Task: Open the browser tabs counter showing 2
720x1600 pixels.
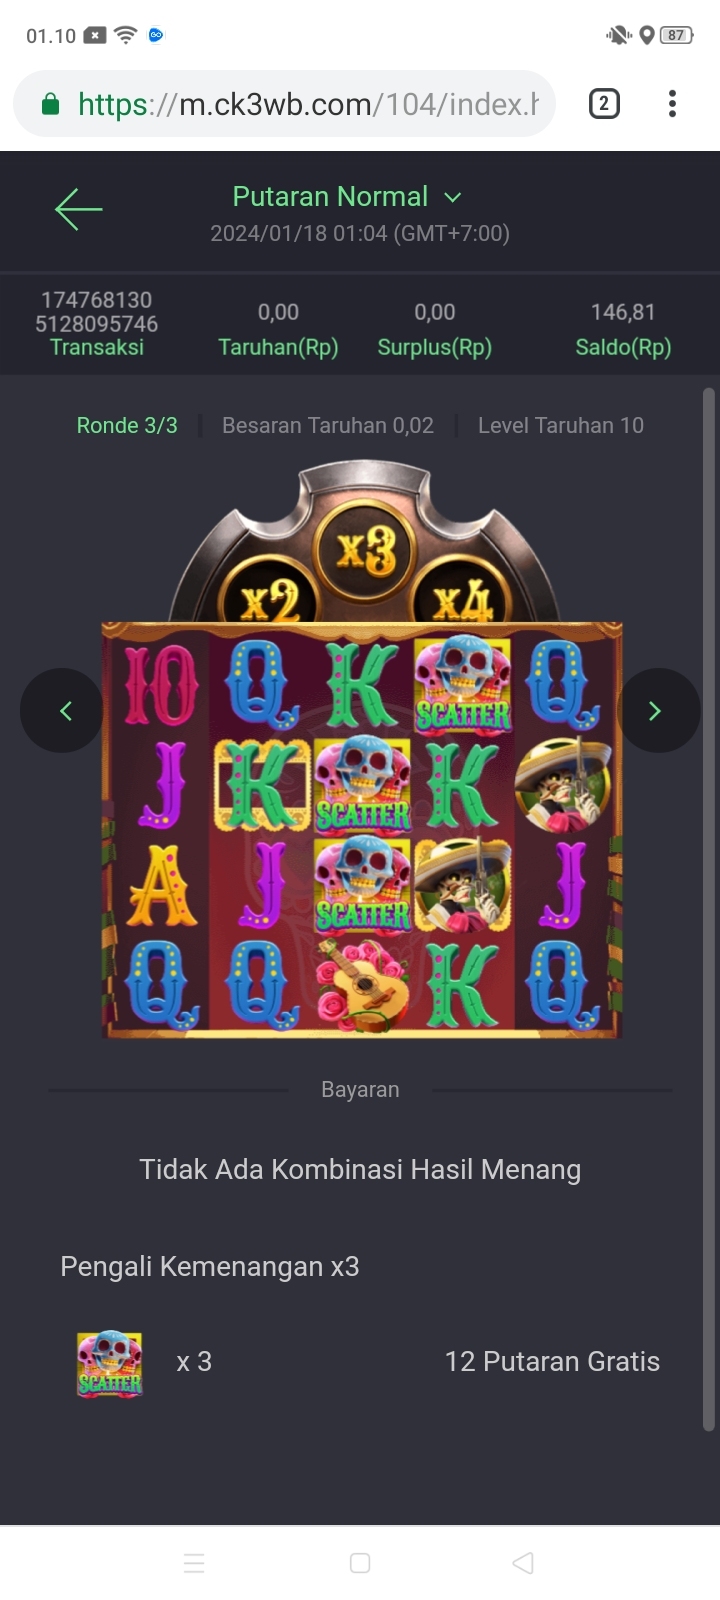Action: pyautogui.click(x=604, y=104)
